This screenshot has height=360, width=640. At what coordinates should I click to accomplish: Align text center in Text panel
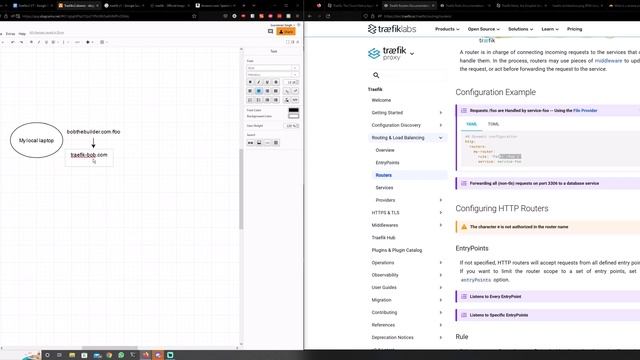coord(258,91)
